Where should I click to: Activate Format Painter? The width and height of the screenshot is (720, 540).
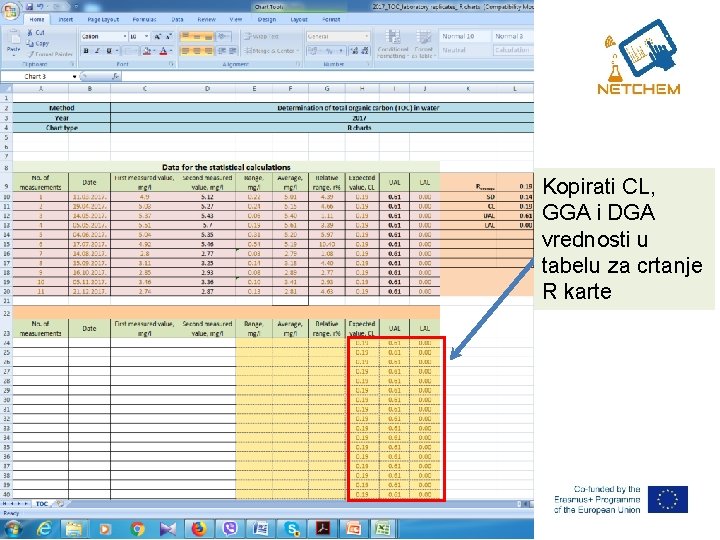(x=50, y=54)
